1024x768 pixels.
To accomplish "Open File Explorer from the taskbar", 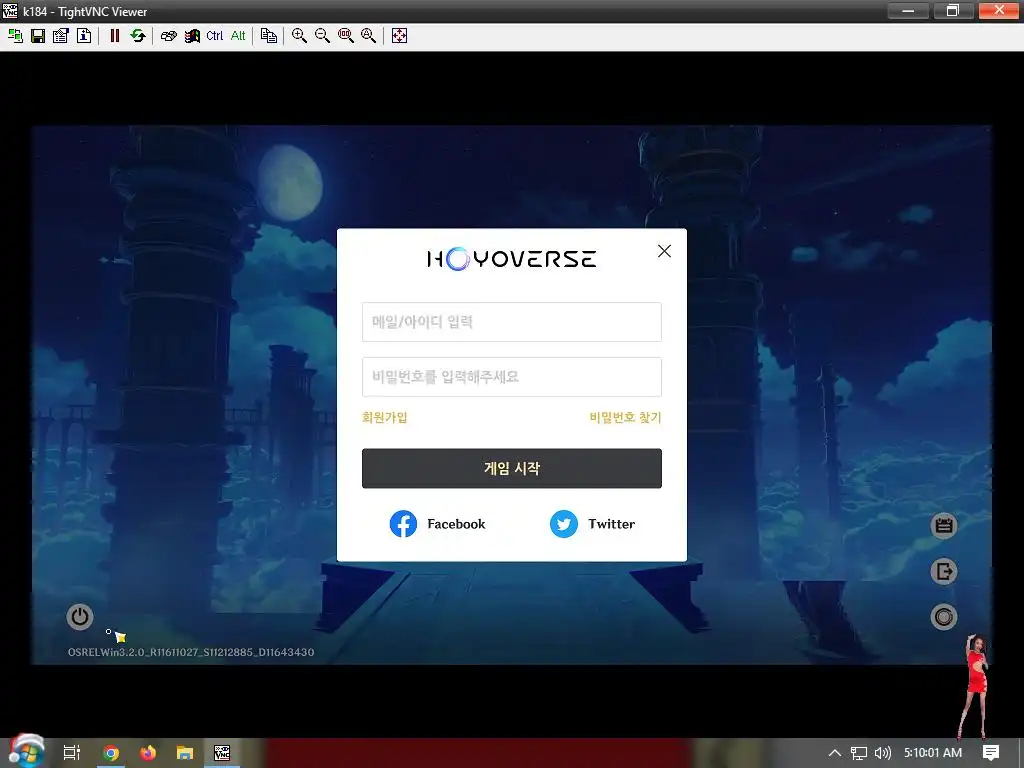I will tap(185, 753).
